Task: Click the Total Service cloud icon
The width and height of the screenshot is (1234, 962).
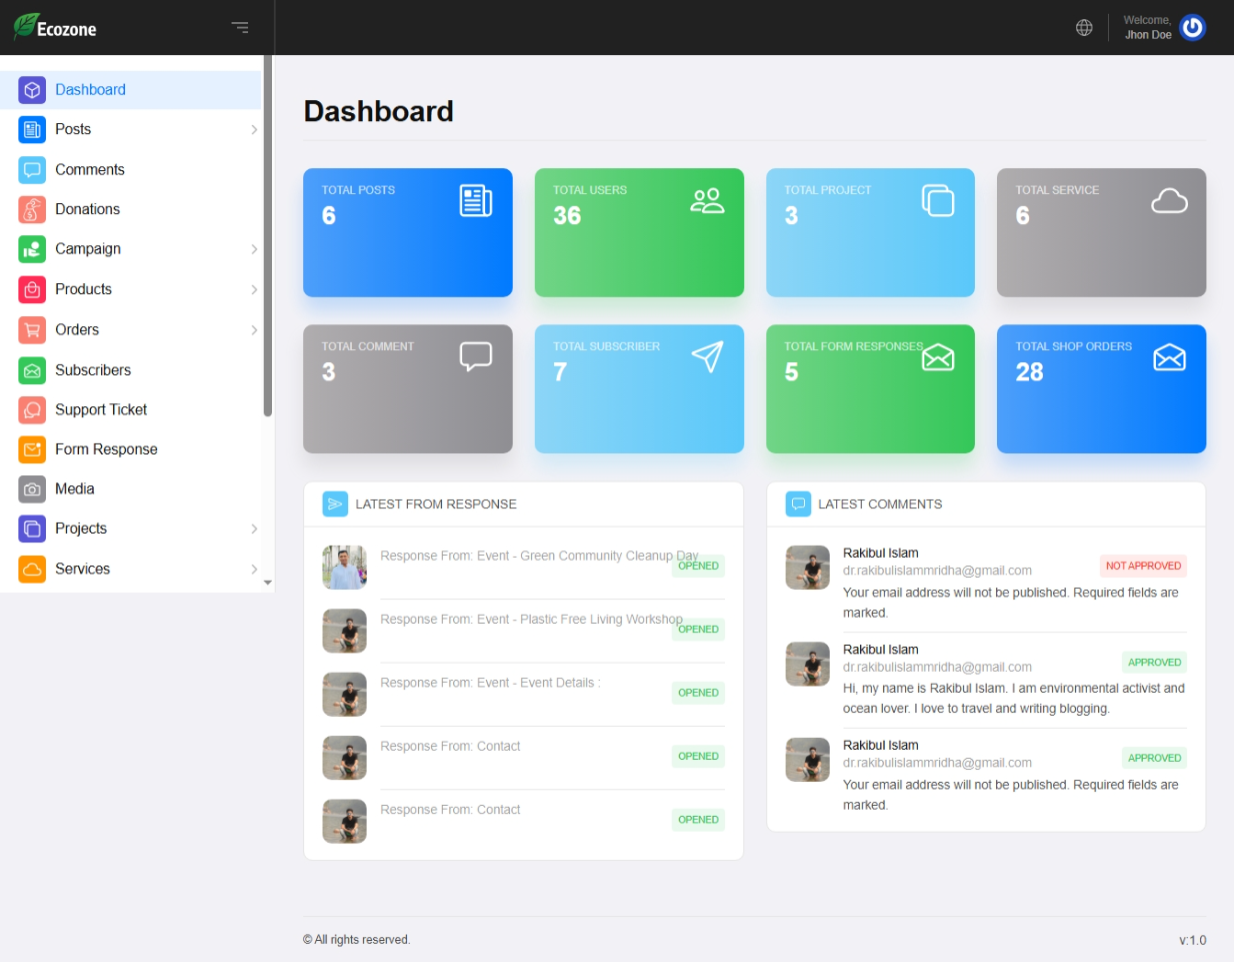Action: pos(1168,201)
